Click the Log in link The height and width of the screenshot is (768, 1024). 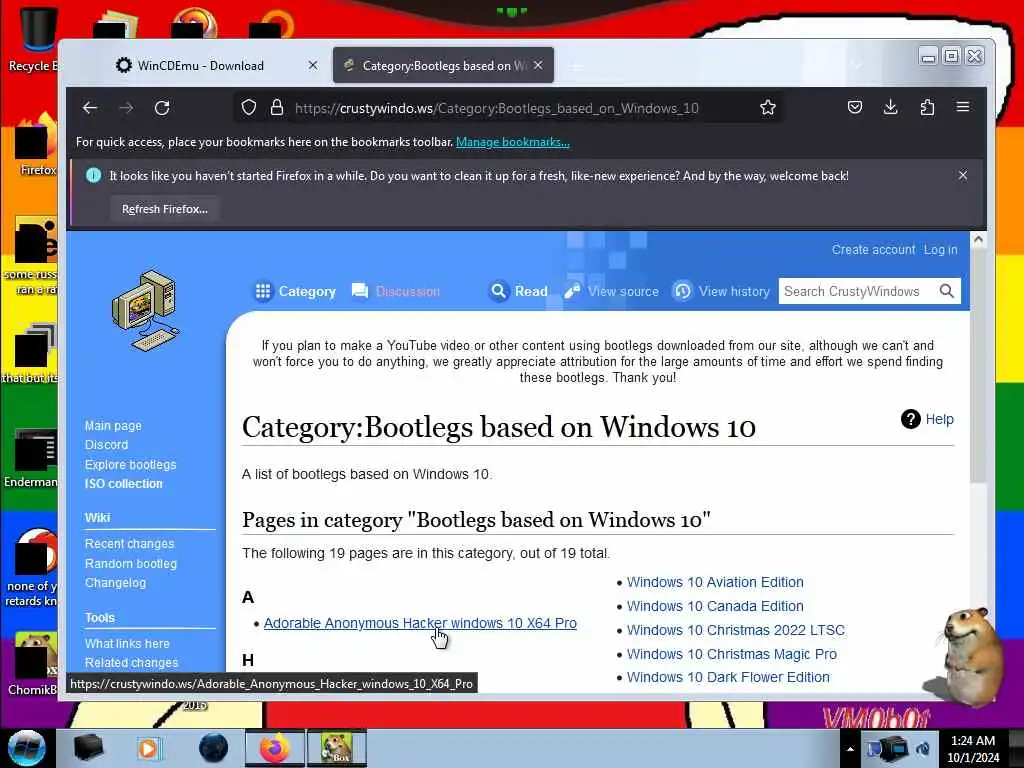point(940,249)
